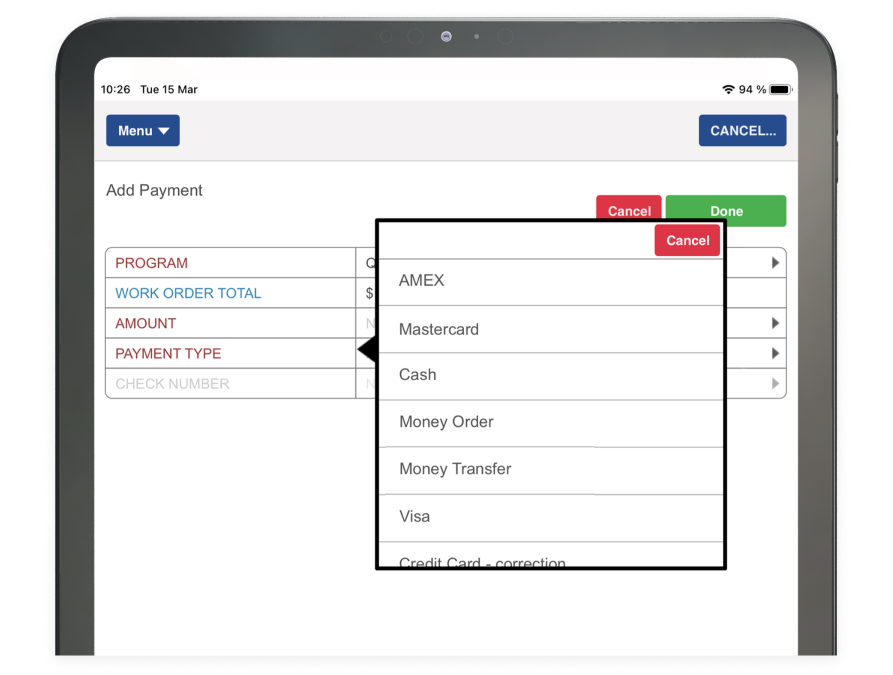Choose Mastercard payment type
This screenshot has height=675, width=893.
[x=551, y=329]
